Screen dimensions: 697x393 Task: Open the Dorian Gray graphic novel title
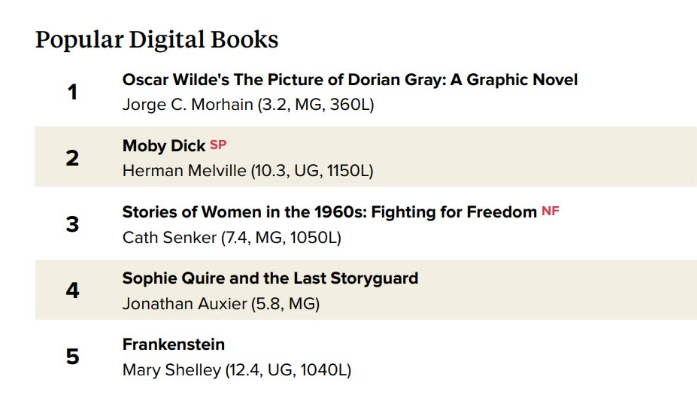pyautogui.click(x=350, y=80)
